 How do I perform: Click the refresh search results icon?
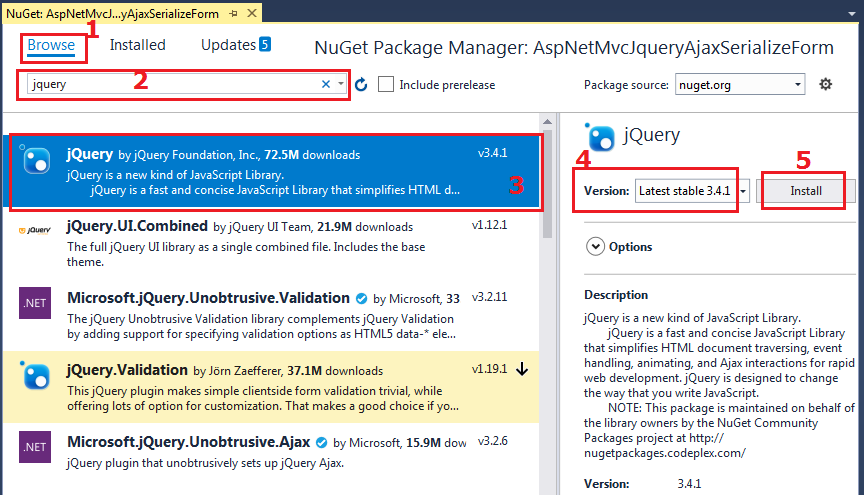pyautogui.click(x=361, y=85)
